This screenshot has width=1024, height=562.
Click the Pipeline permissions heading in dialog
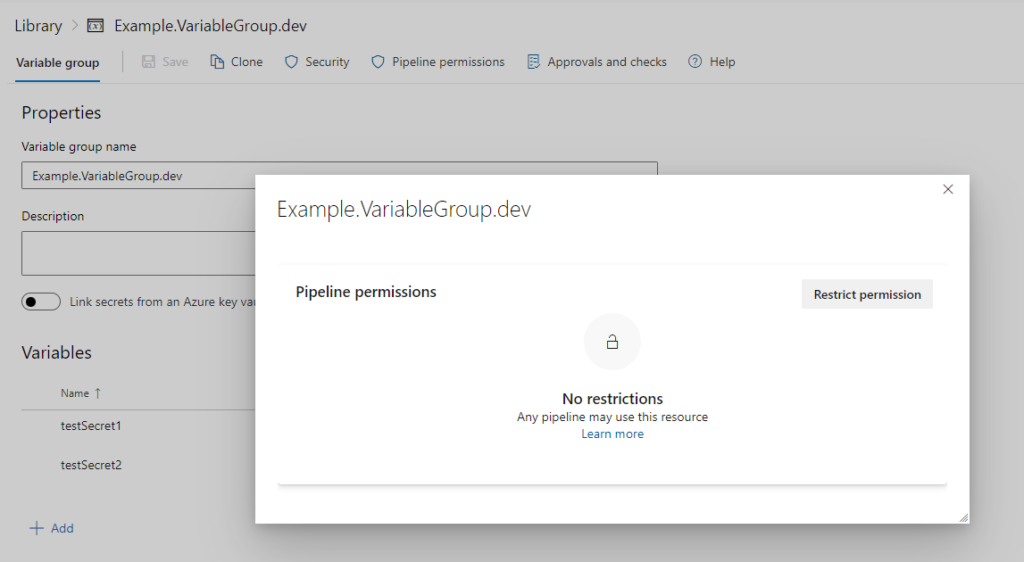366,292
